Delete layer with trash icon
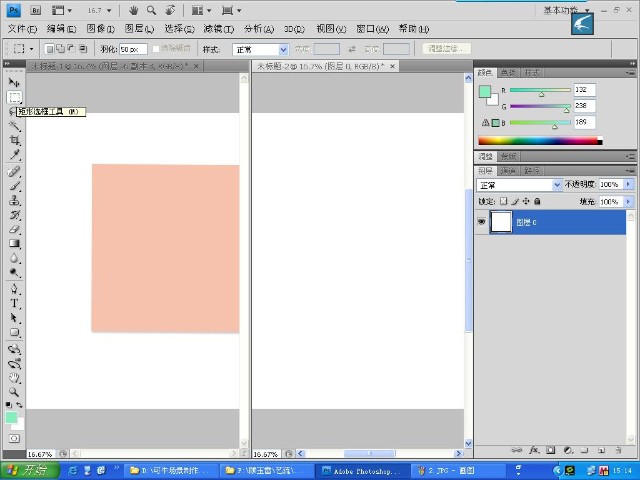Image resolution: width=640 pixels, height=480 pixels. [x=618, y=450]
